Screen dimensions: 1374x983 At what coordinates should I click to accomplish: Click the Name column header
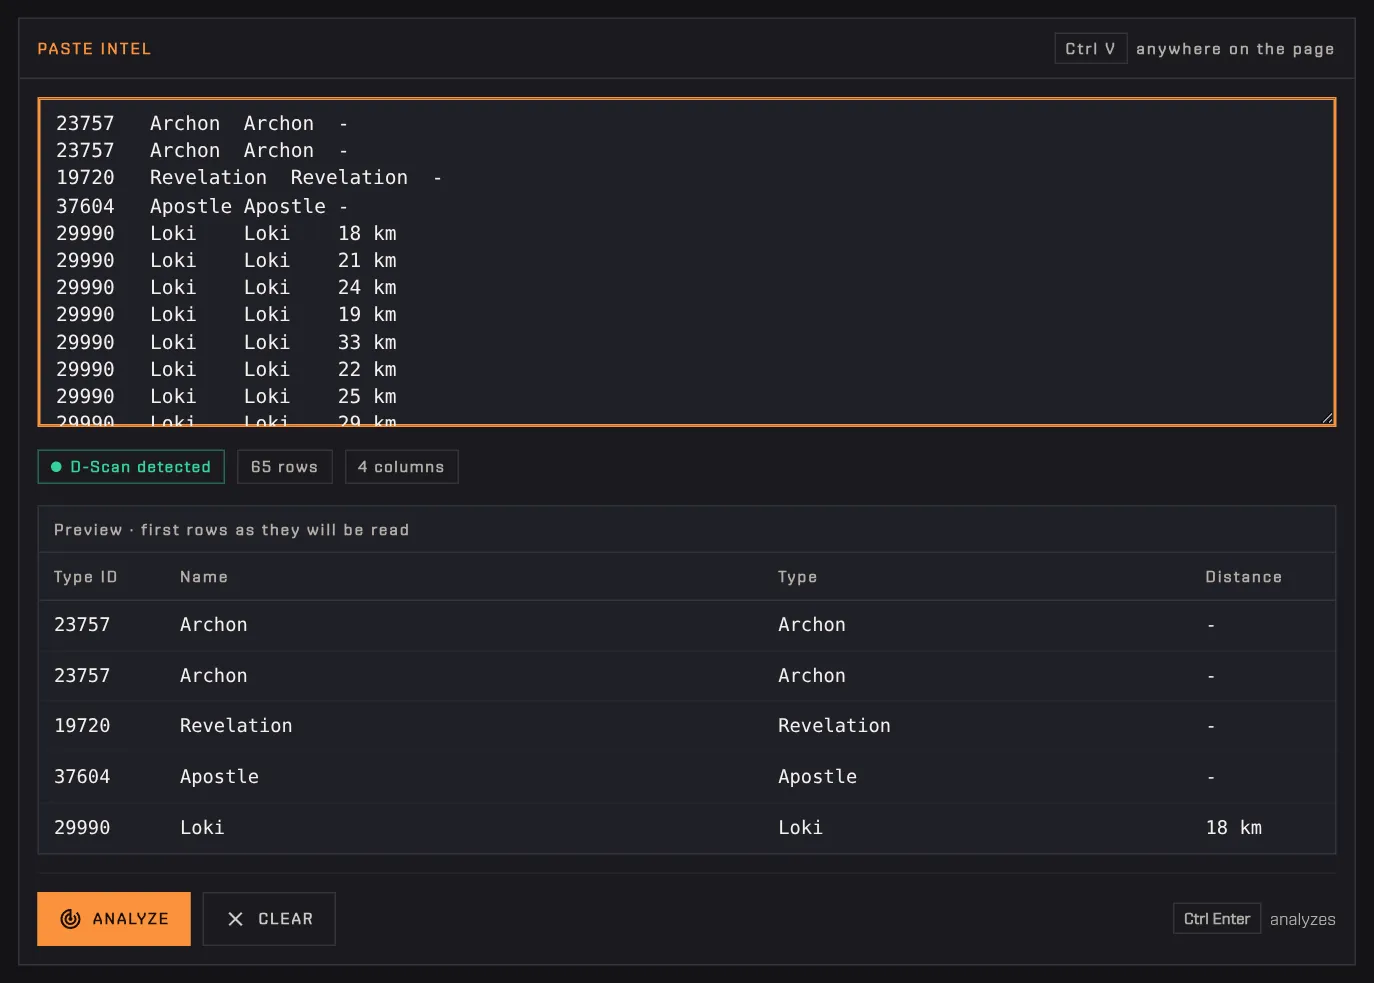click(204, 577)
